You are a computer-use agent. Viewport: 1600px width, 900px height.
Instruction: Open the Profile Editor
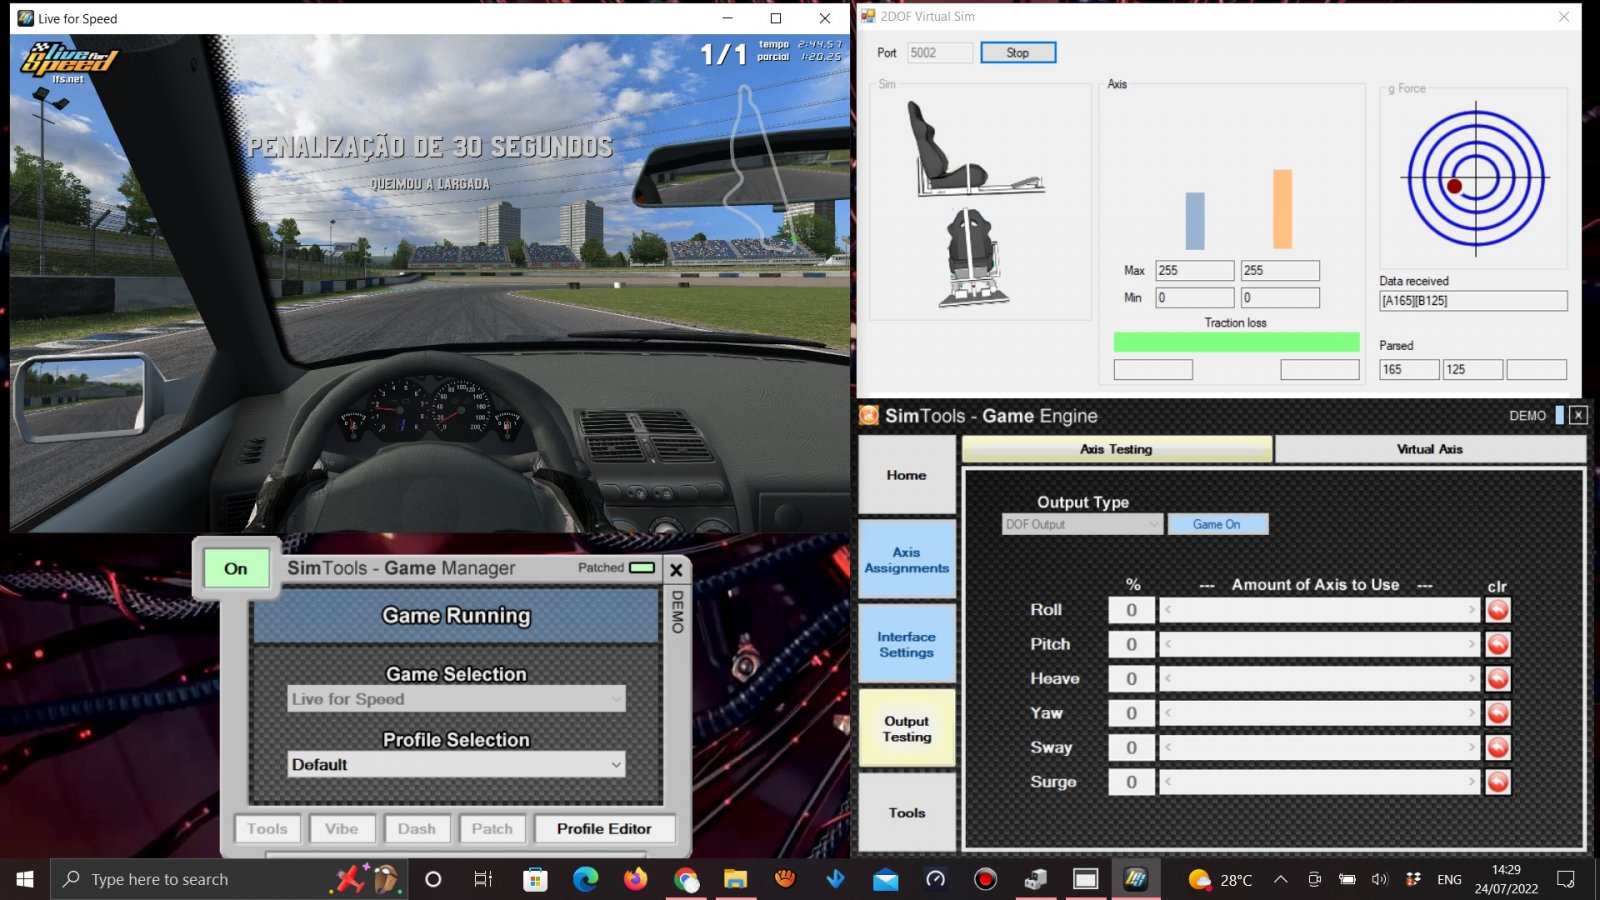pos(604,829)
